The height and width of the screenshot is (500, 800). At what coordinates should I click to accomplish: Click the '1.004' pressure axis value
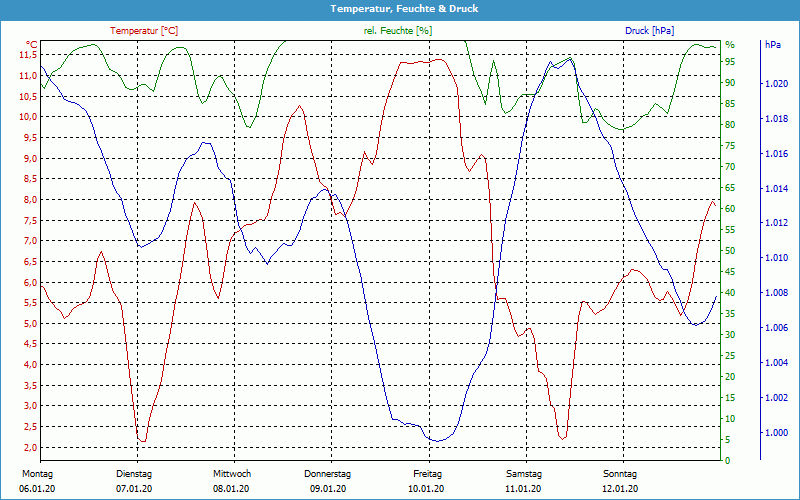pyautogui.click(x=777, y=363)
